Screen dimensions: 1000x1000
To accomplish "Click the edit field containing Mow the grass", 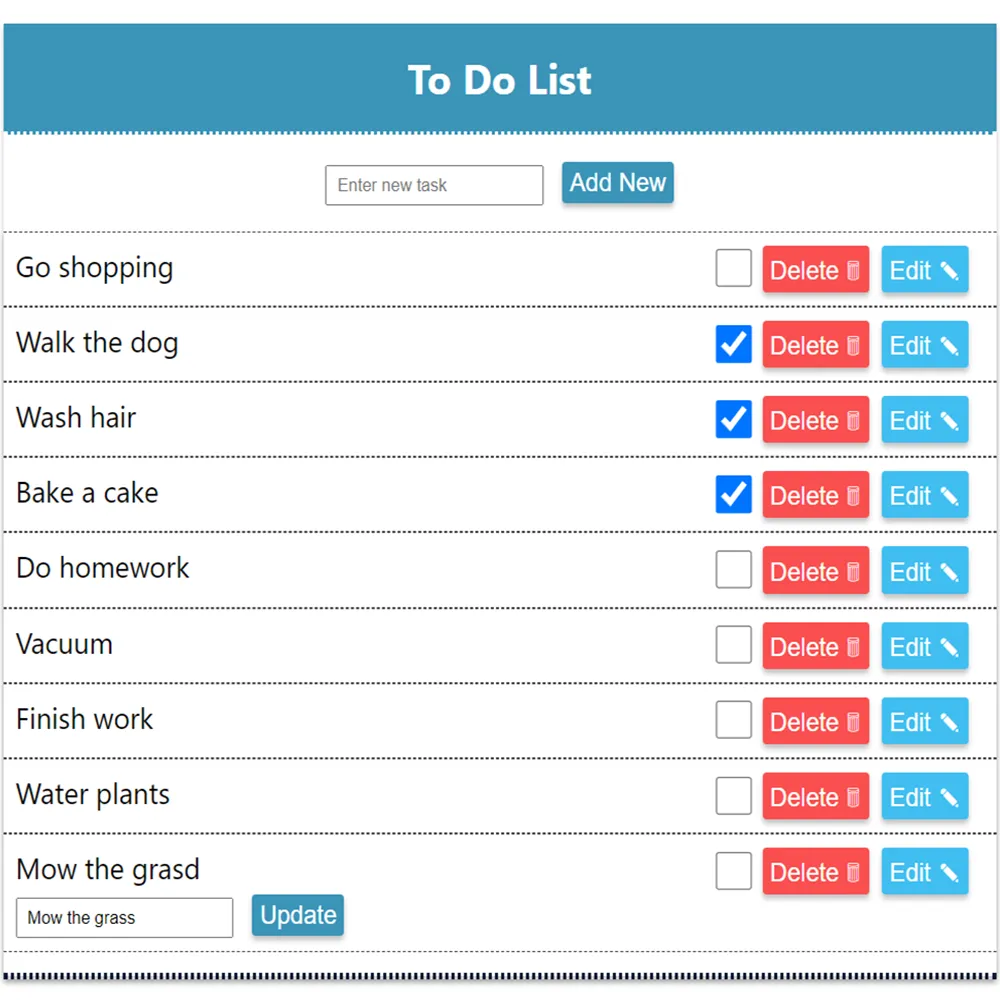I will (125, 918).
